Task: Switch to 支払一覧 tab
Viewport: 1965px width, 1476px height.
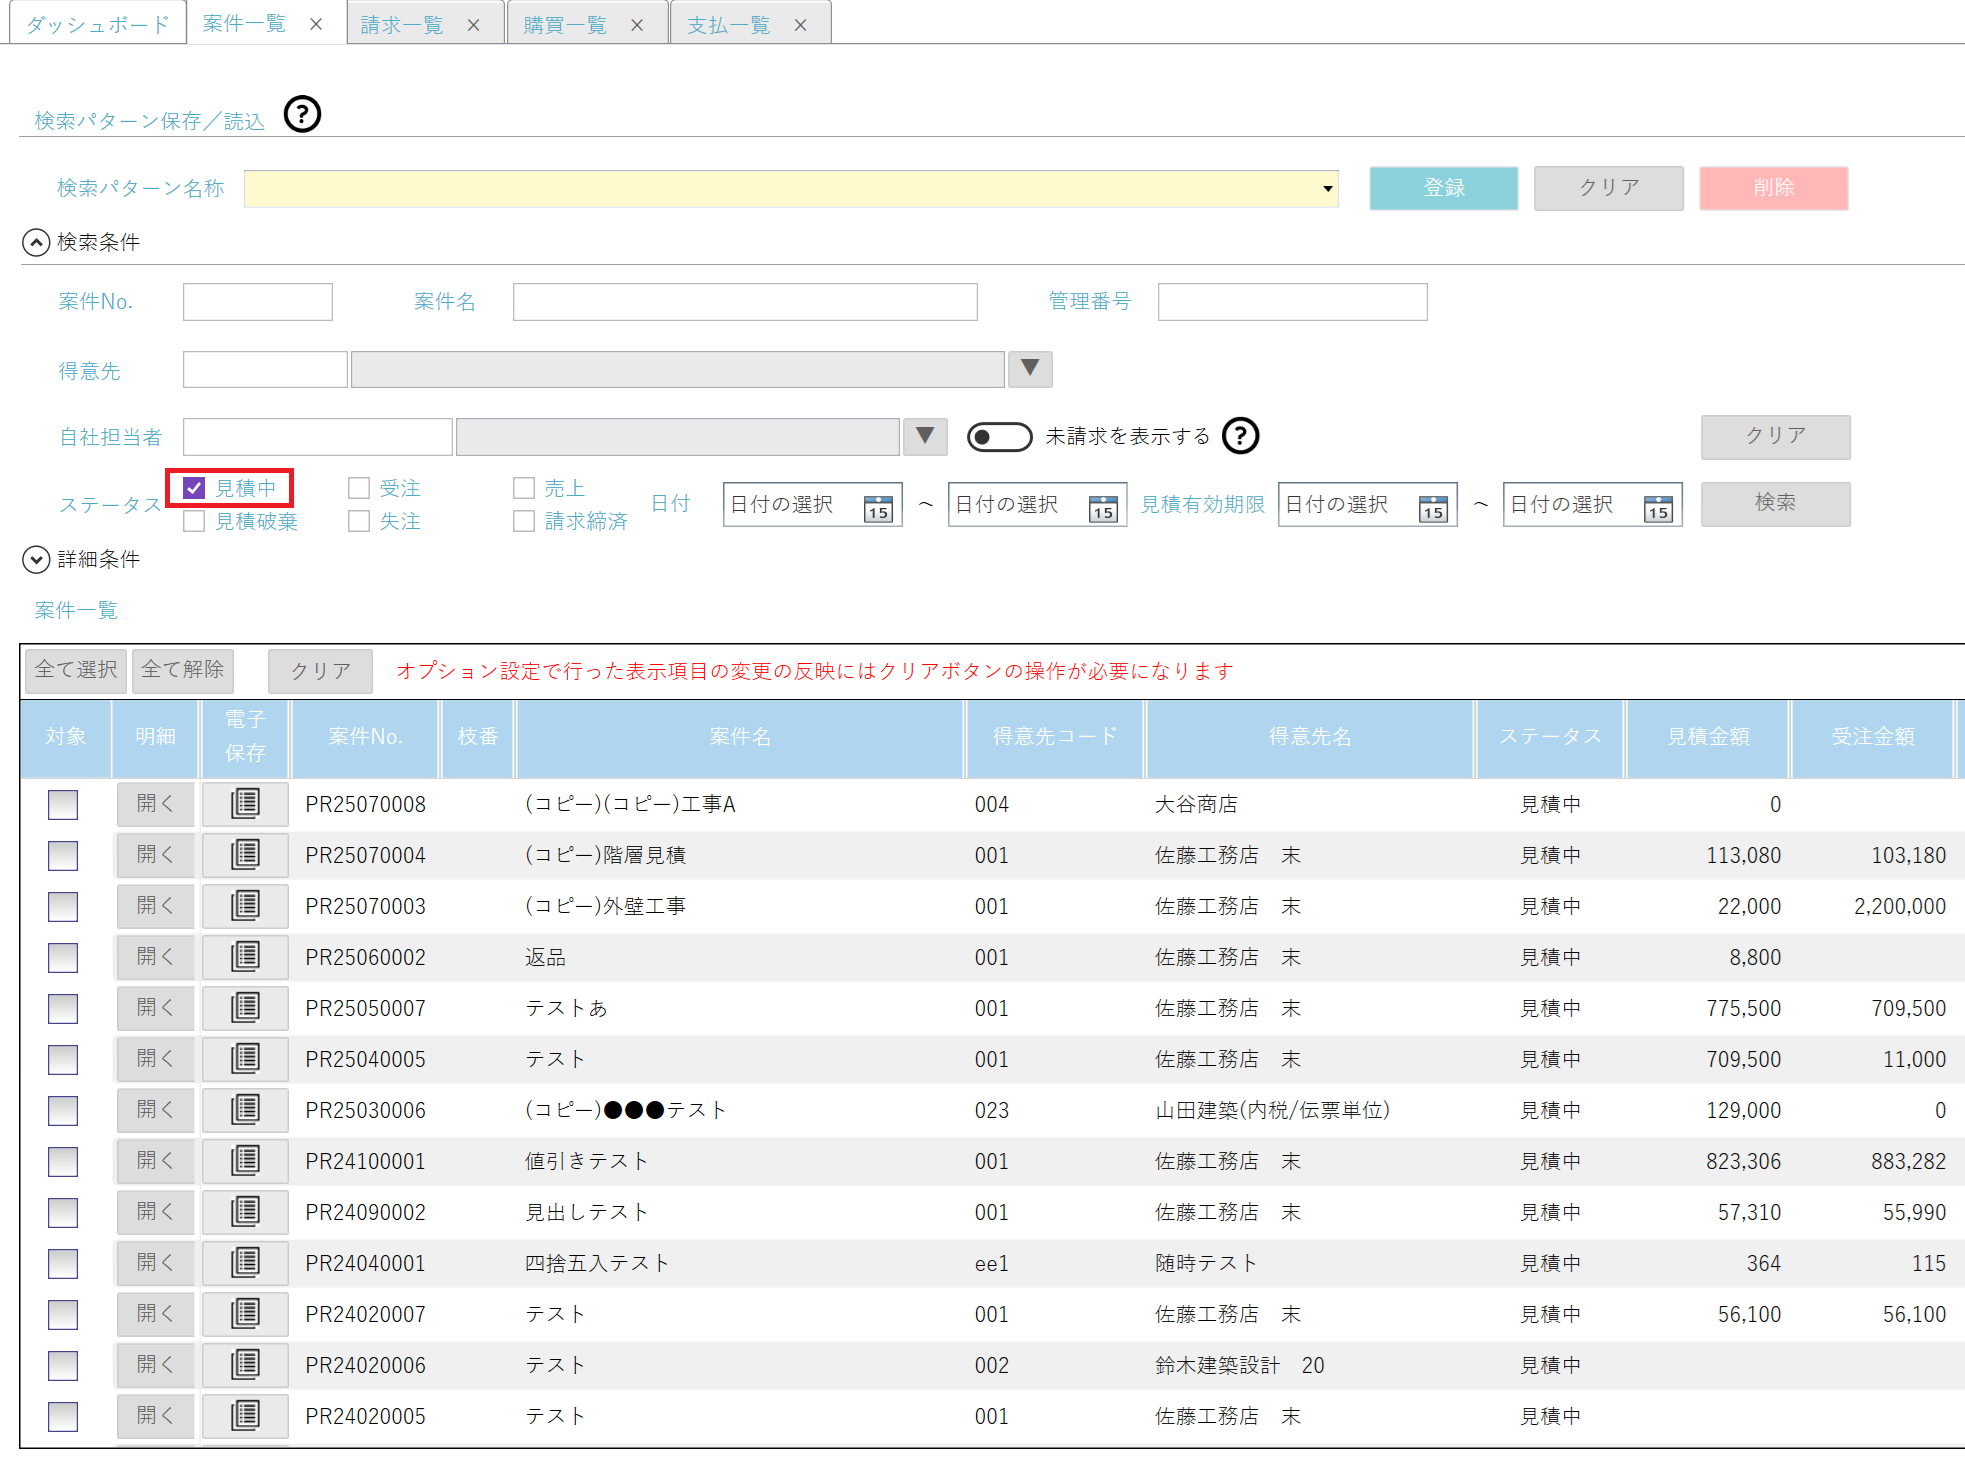Action: point(728,25)
